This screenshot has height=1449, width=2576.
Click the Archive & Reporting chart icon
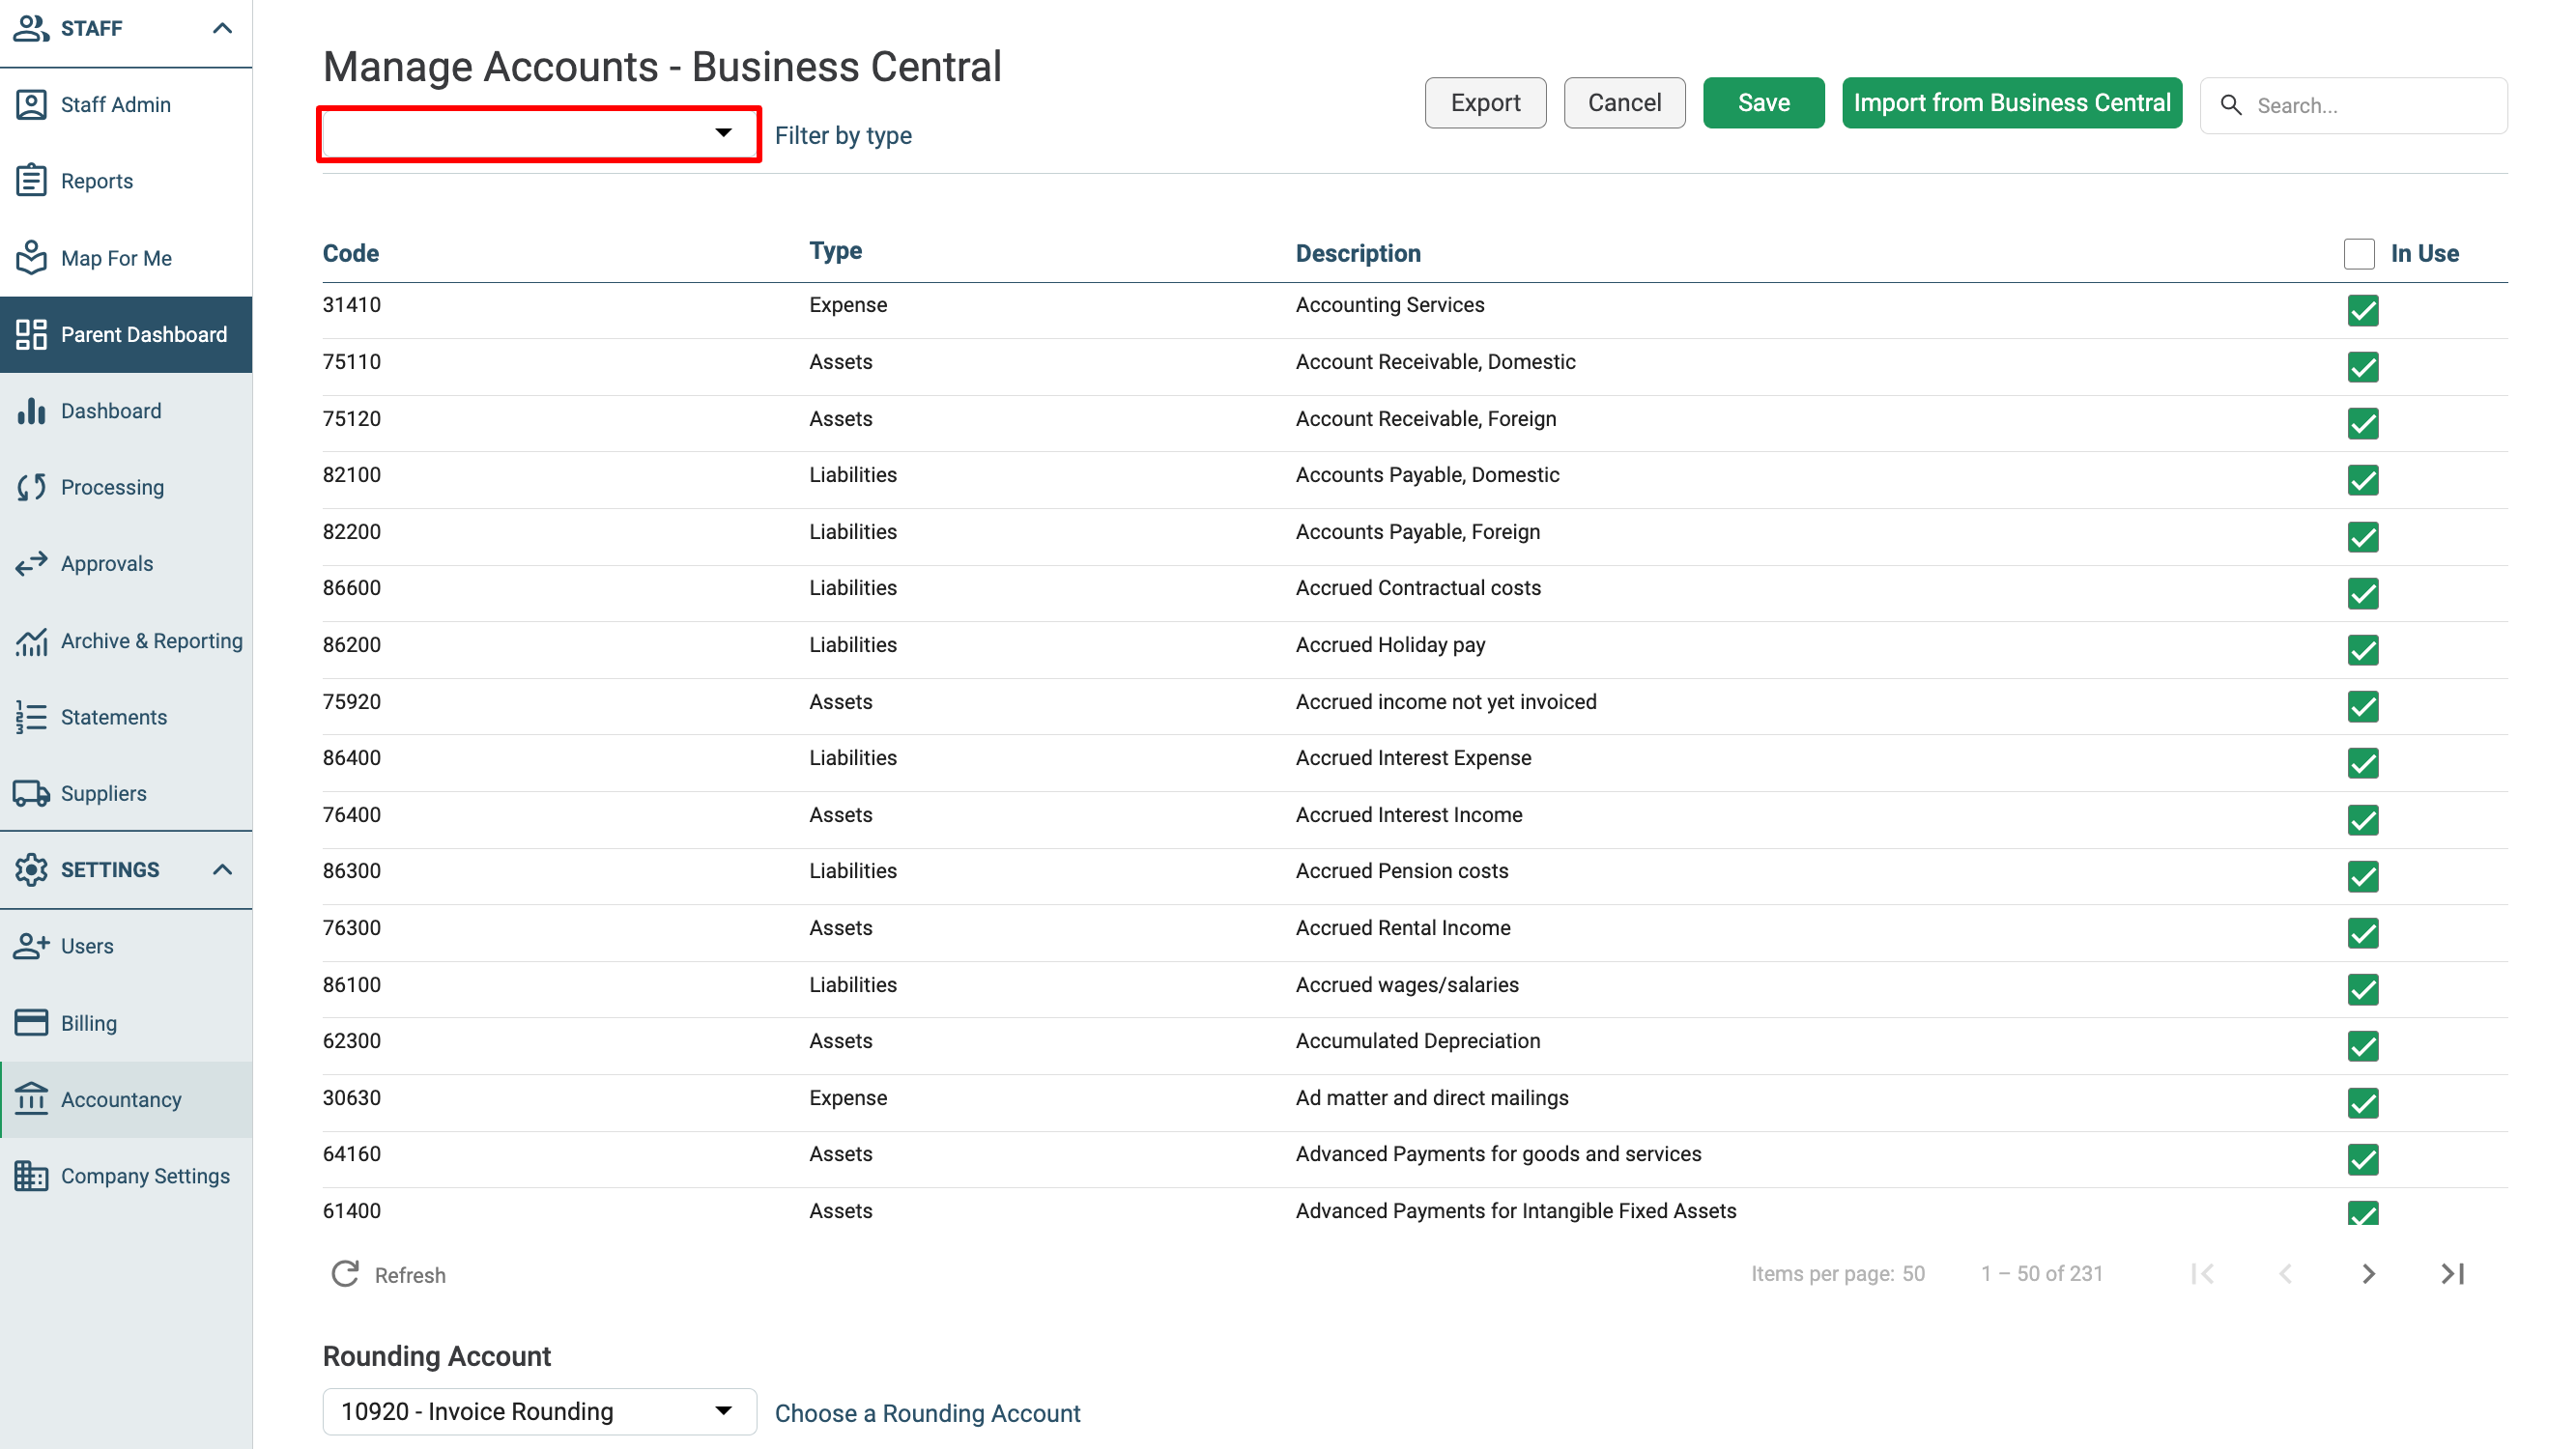31,641
